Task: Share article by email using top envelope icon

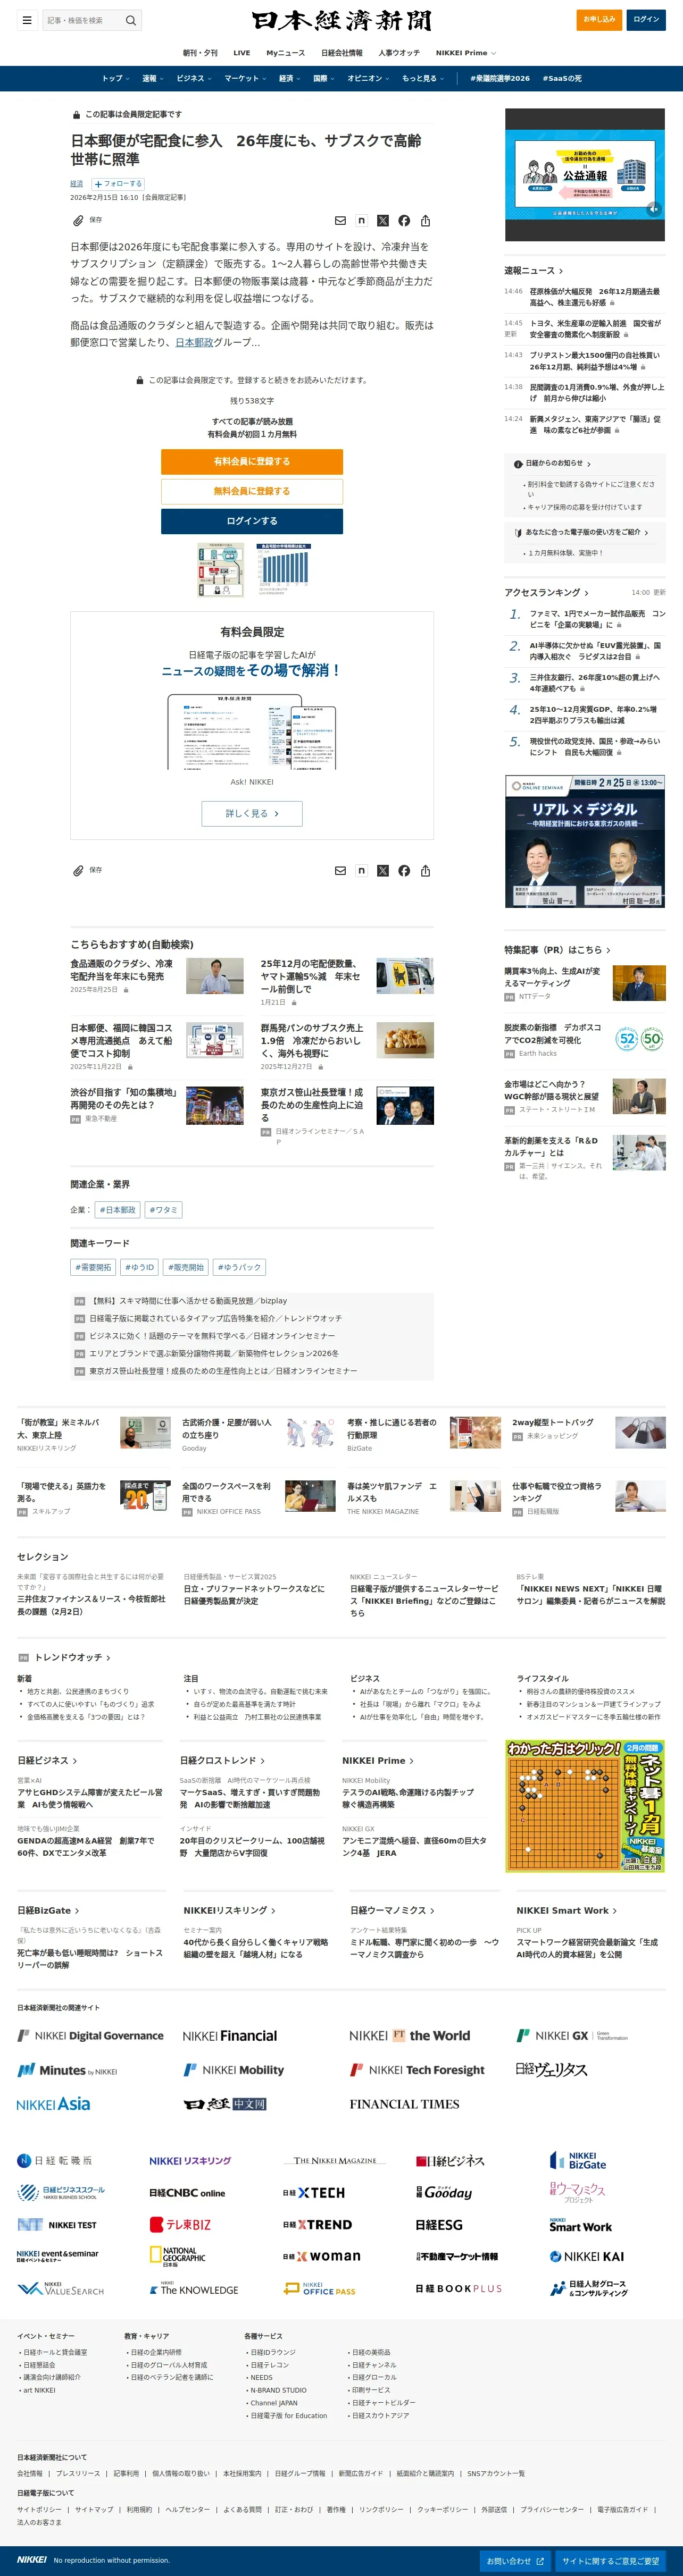Action: pyautogui.click(x=340, y=221)
